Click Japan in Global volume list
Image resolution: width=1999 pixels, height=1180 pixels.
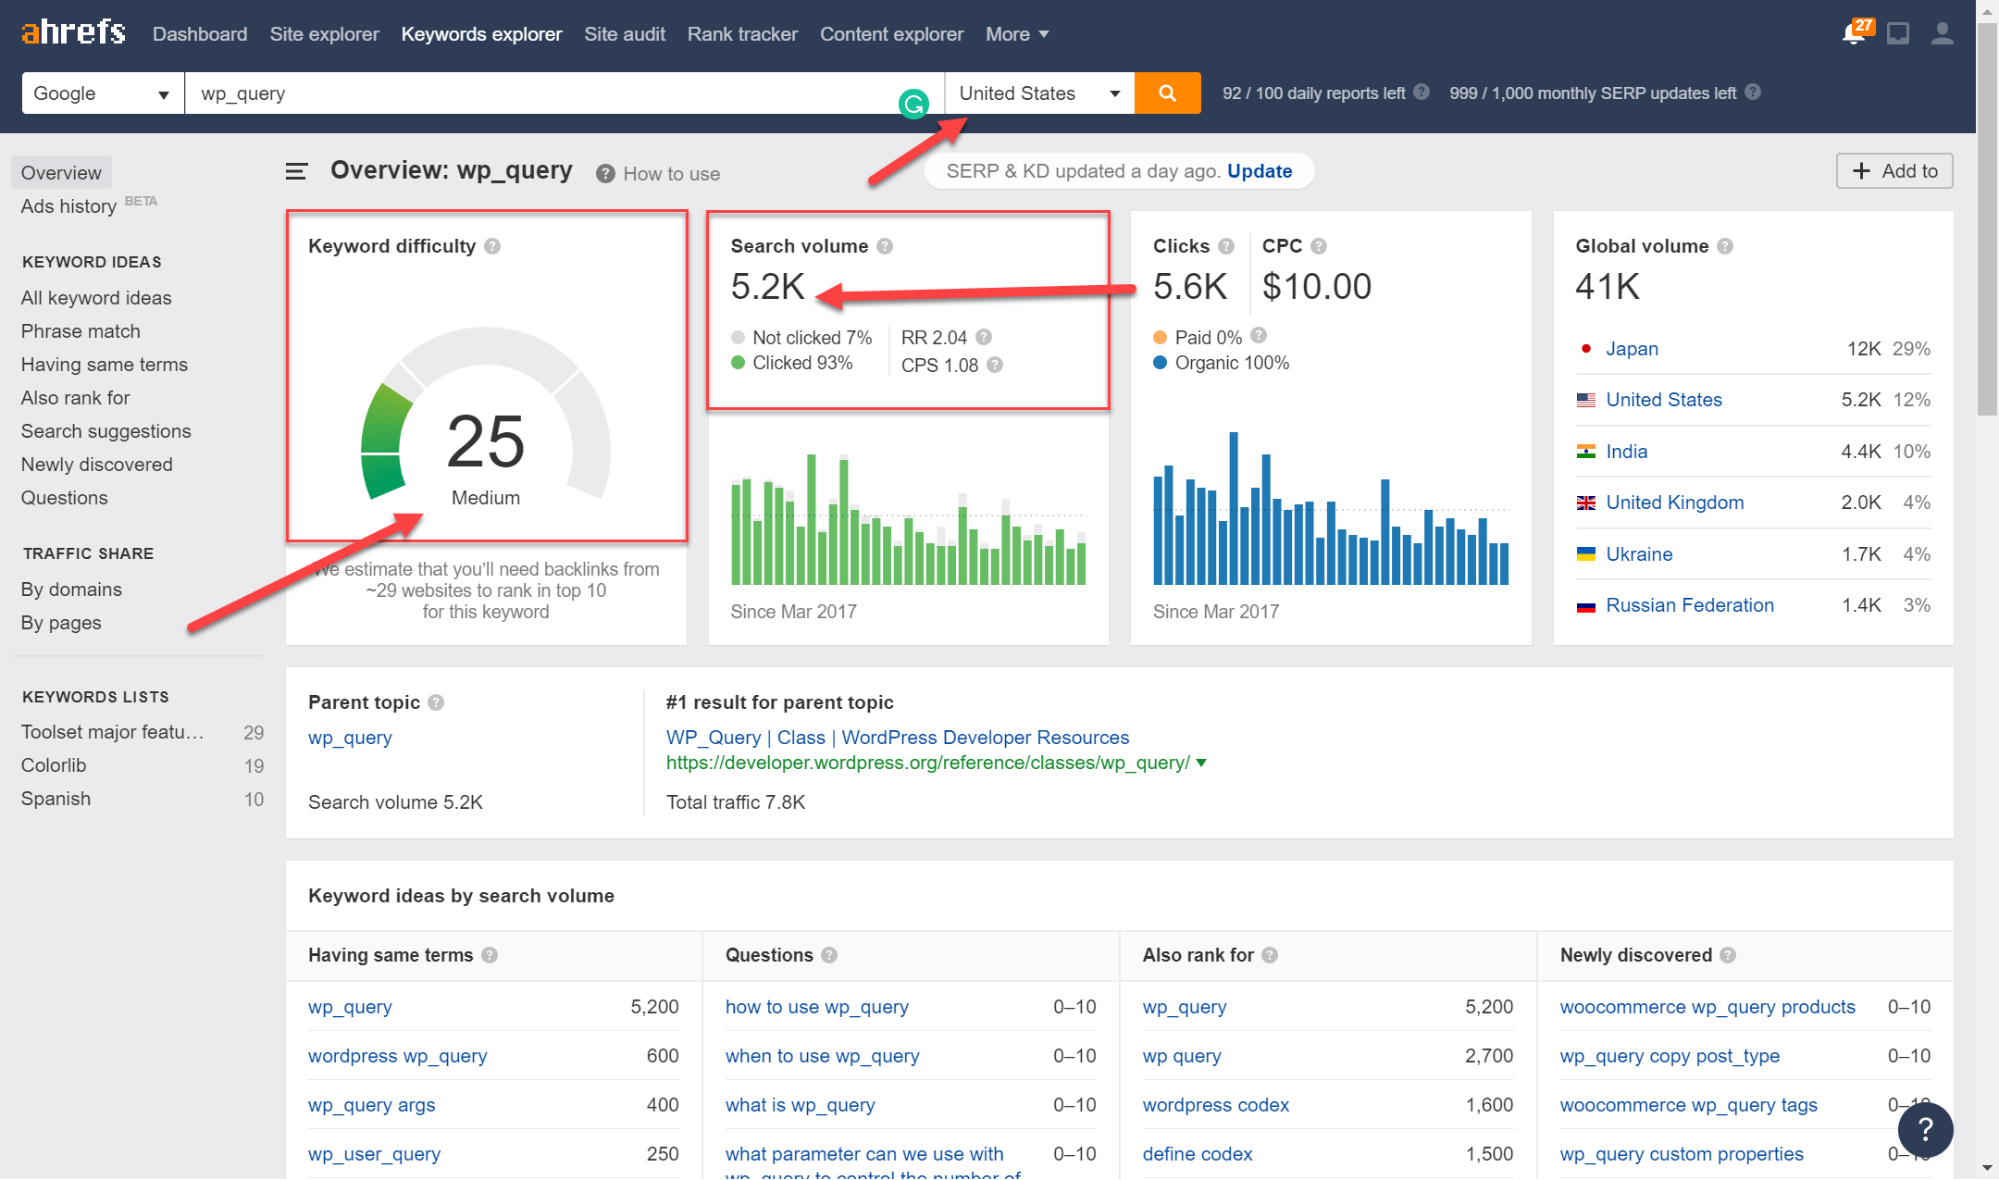tap(1631, 349)
